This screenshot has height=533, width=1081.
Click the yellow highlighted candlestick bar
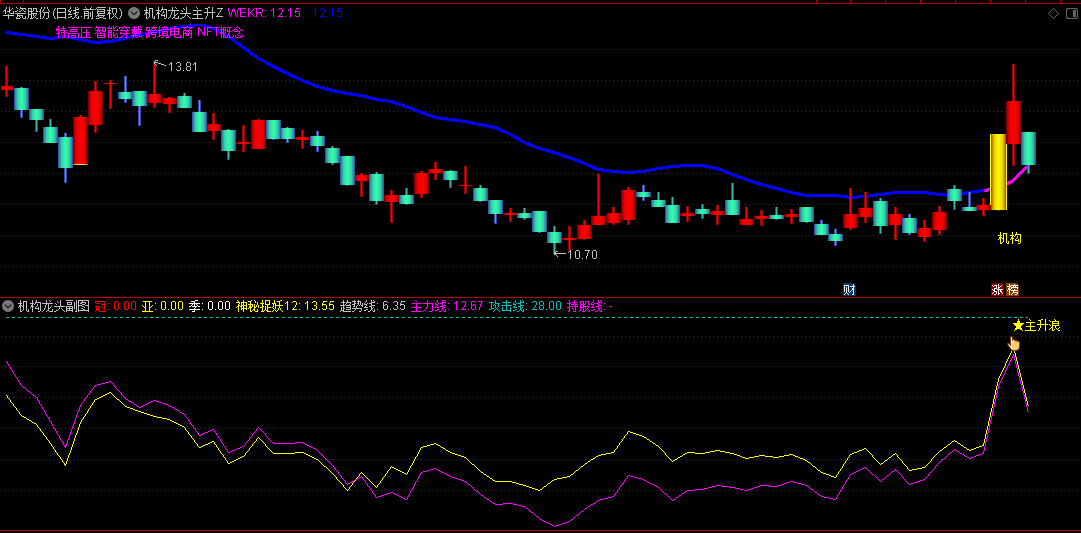click(x=998, y=172)
